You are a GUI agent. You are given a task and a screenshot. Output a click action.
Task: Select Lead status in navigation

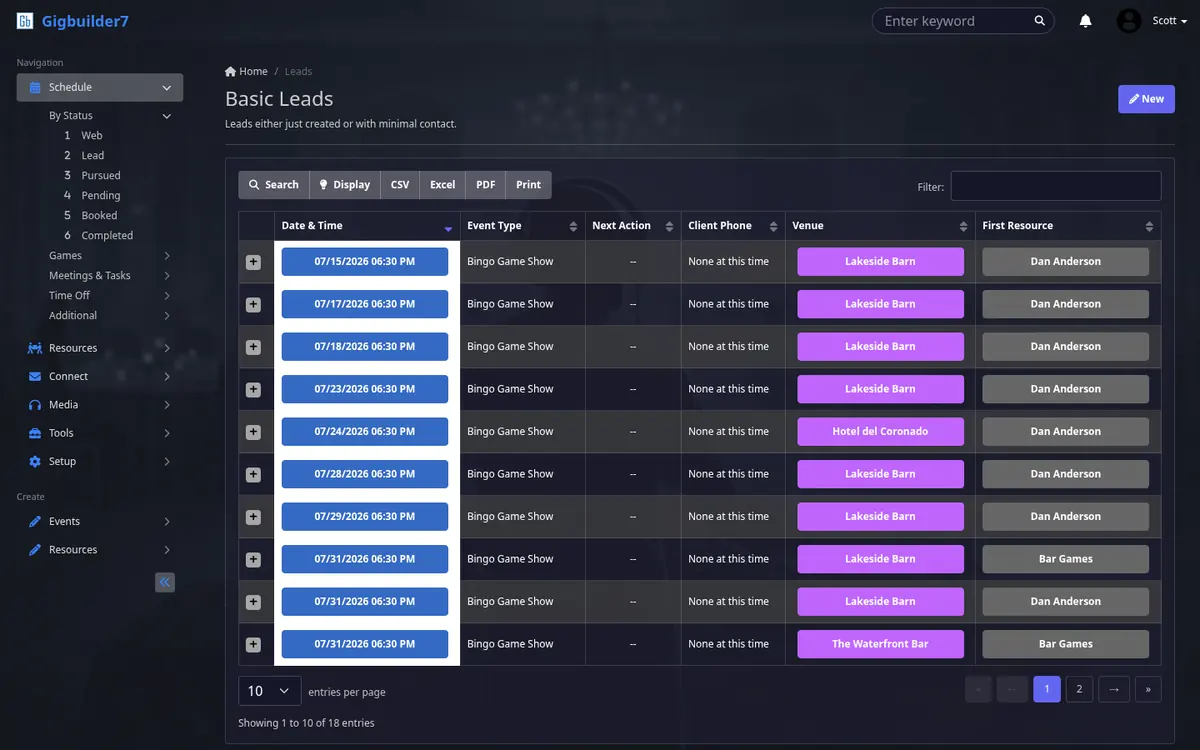pyautogui.click(x=92, y=156)
